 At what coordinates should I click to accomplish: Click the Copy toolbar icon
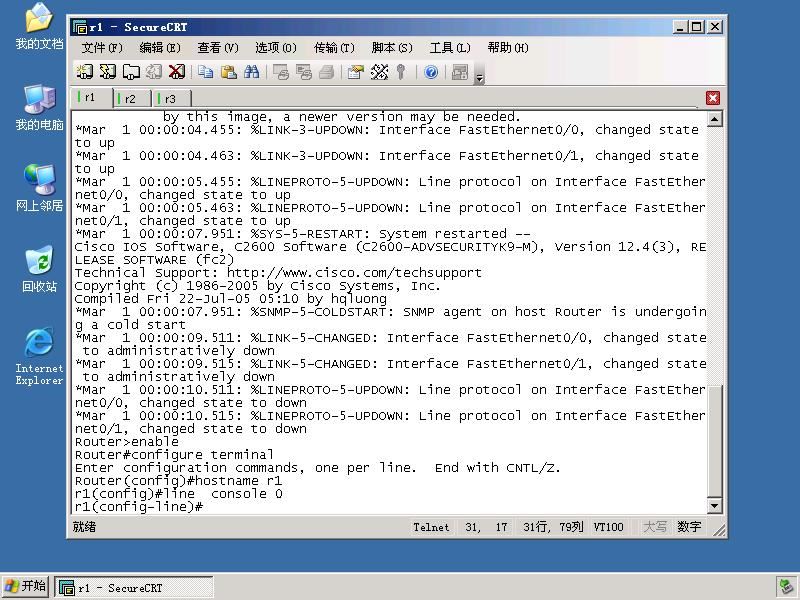point(206,72)
